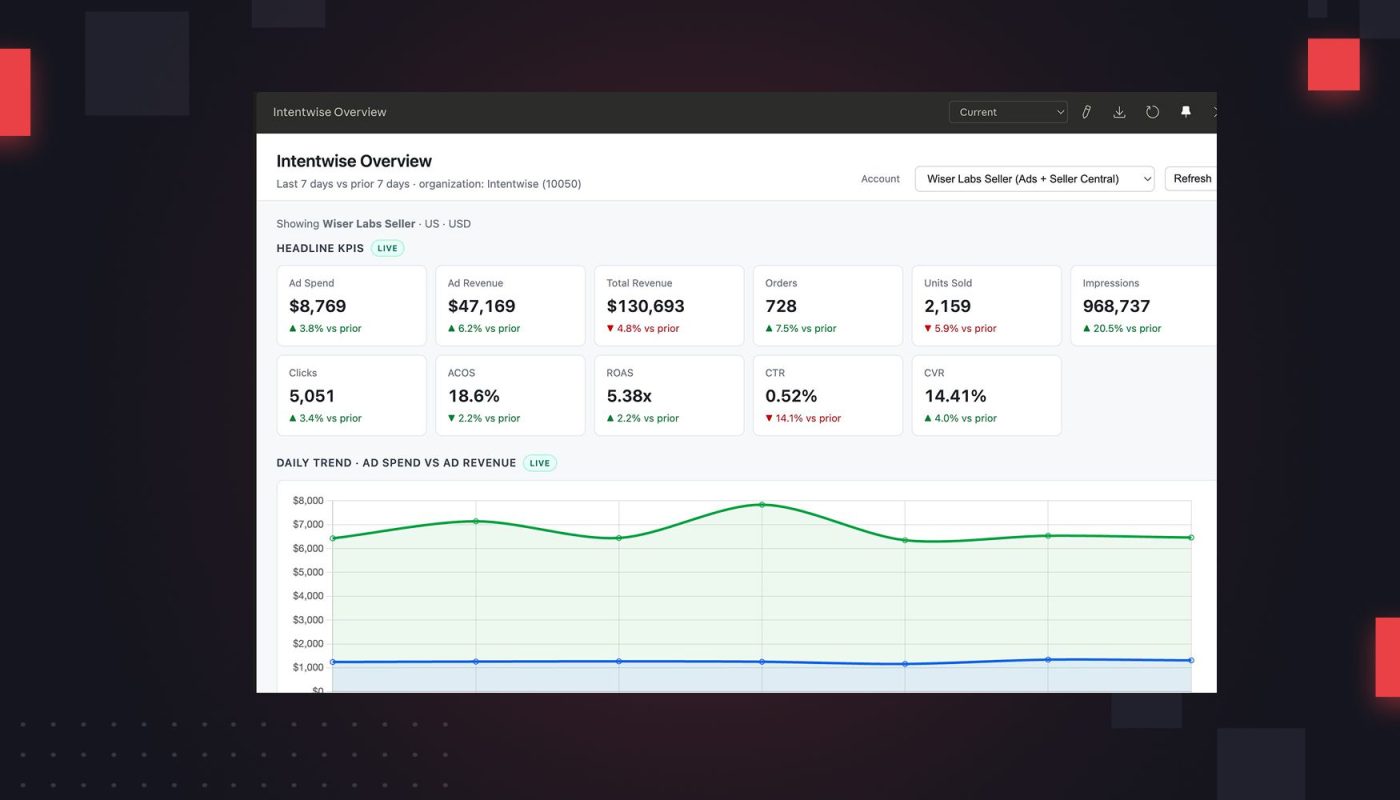This screenshot has height=800, width=1400.
Task: Pin the Intentwise Overview dashboard
Action: coord(1185,111)
